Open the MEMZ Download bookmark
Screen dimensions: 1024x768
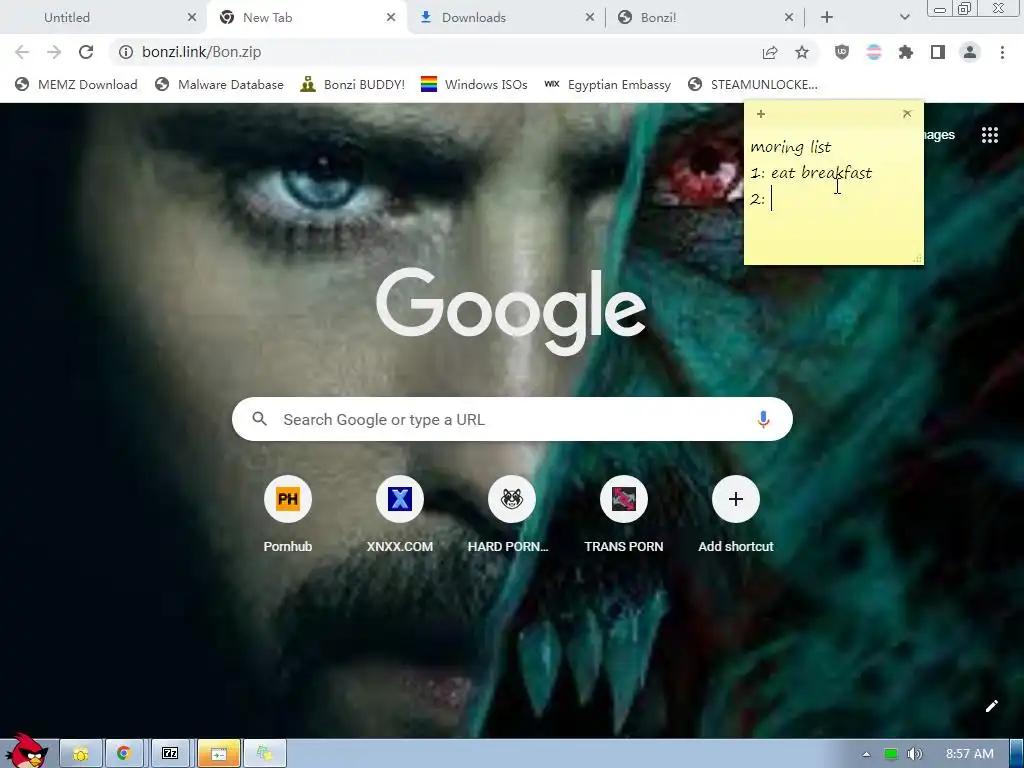pos(76,84)
